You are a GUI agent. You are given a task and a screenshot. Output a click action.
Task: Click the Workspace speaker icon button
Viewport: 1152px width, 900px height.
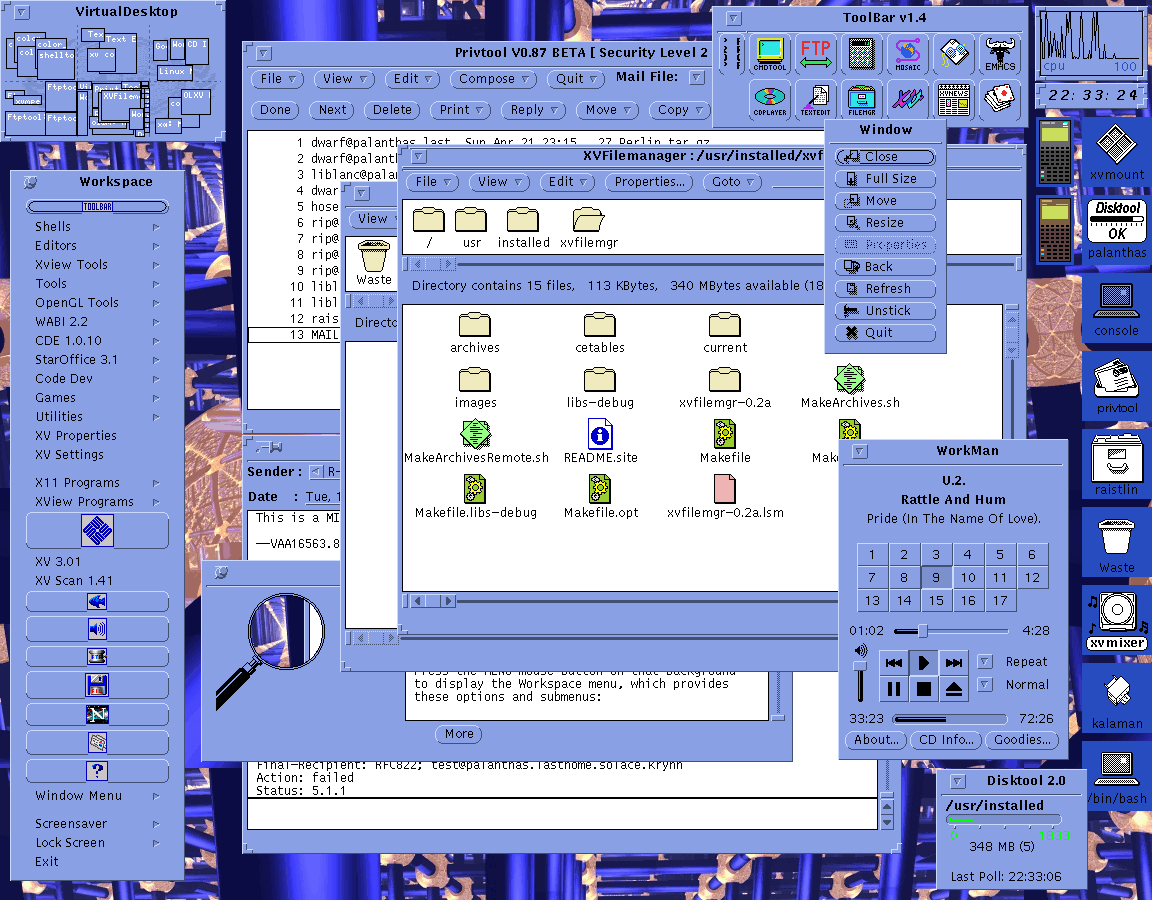pos(97,629)
